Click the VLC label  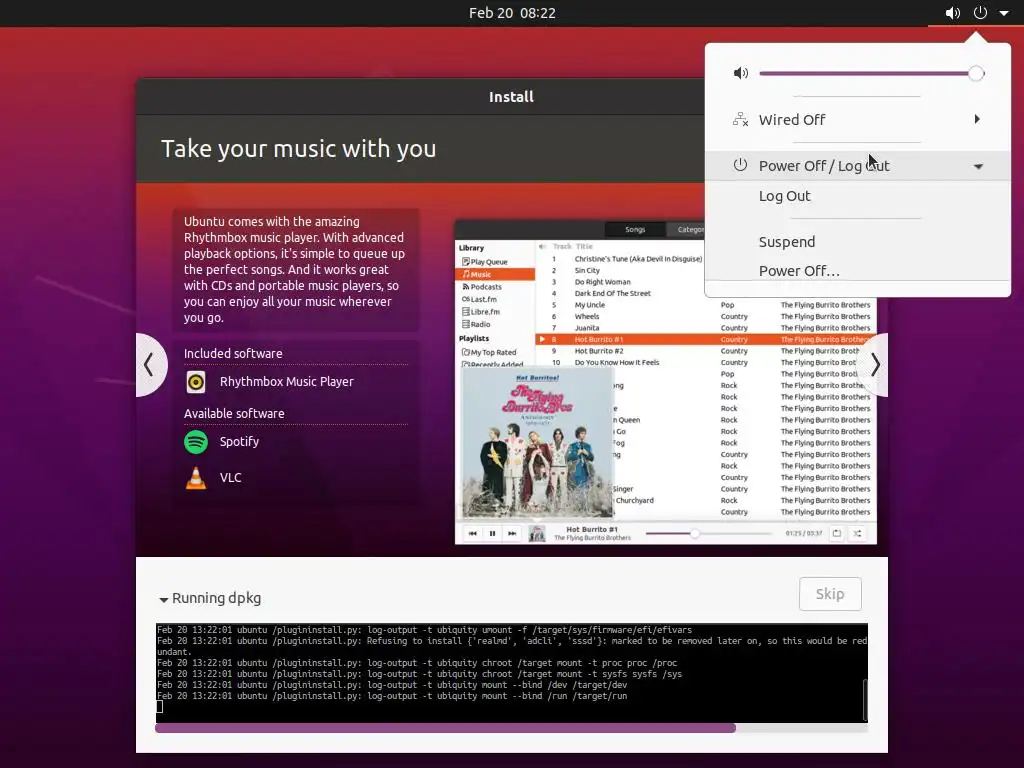[231, 477]
